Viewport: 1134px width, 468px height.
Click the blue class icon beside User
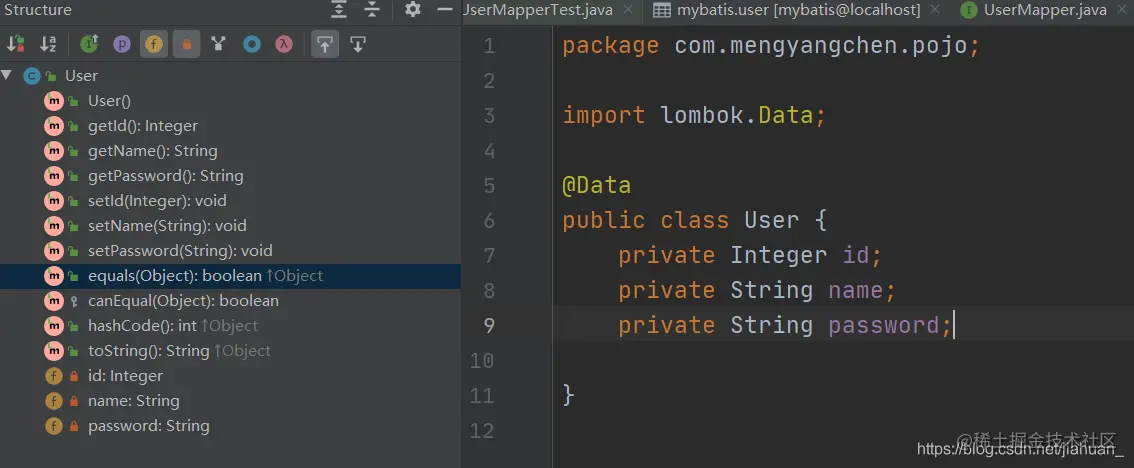pyautogui.click(x=31, y=75)
